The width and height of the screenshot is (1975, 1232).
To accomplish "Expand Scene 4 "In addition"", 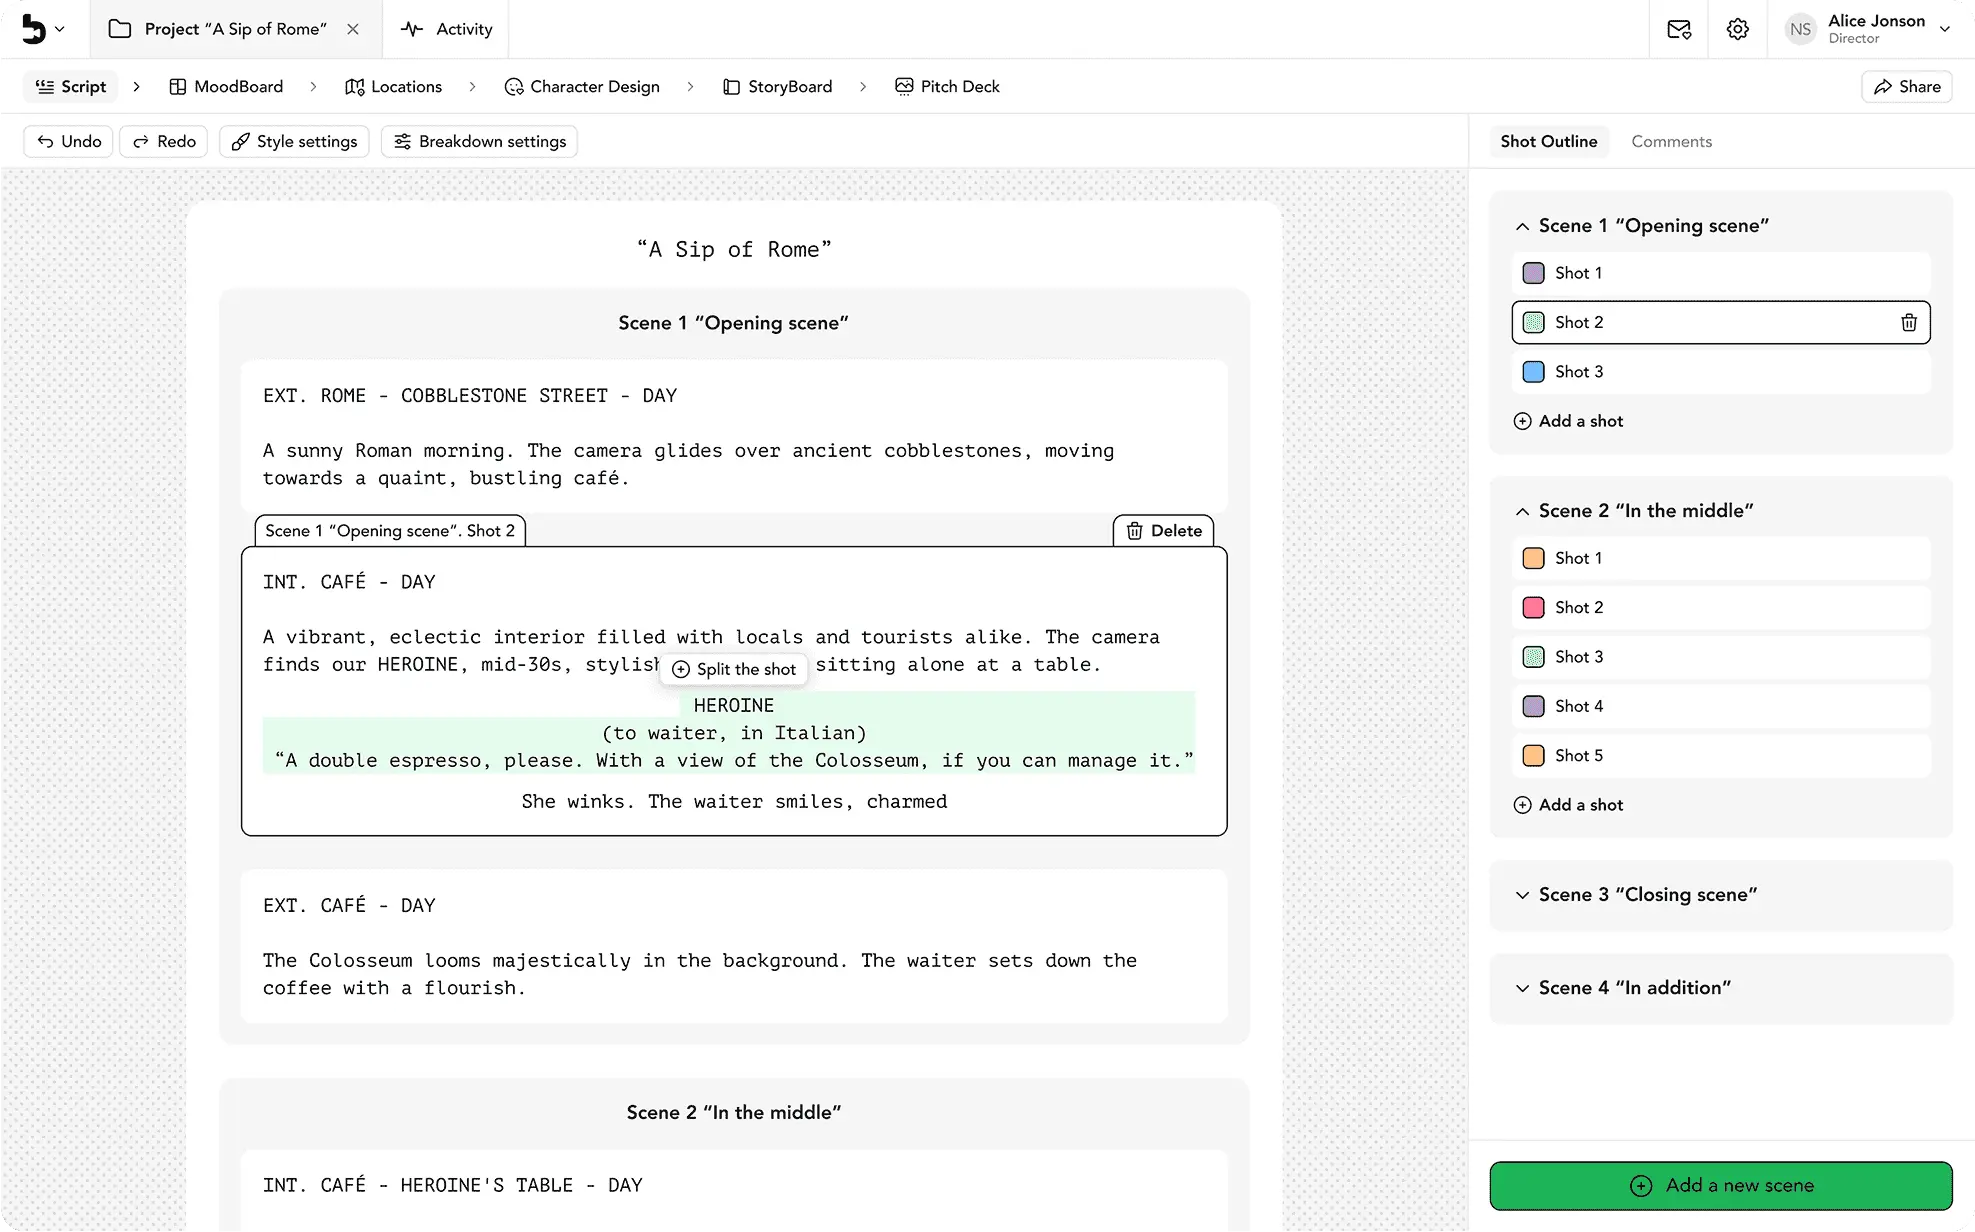I will click(1522, 988).
